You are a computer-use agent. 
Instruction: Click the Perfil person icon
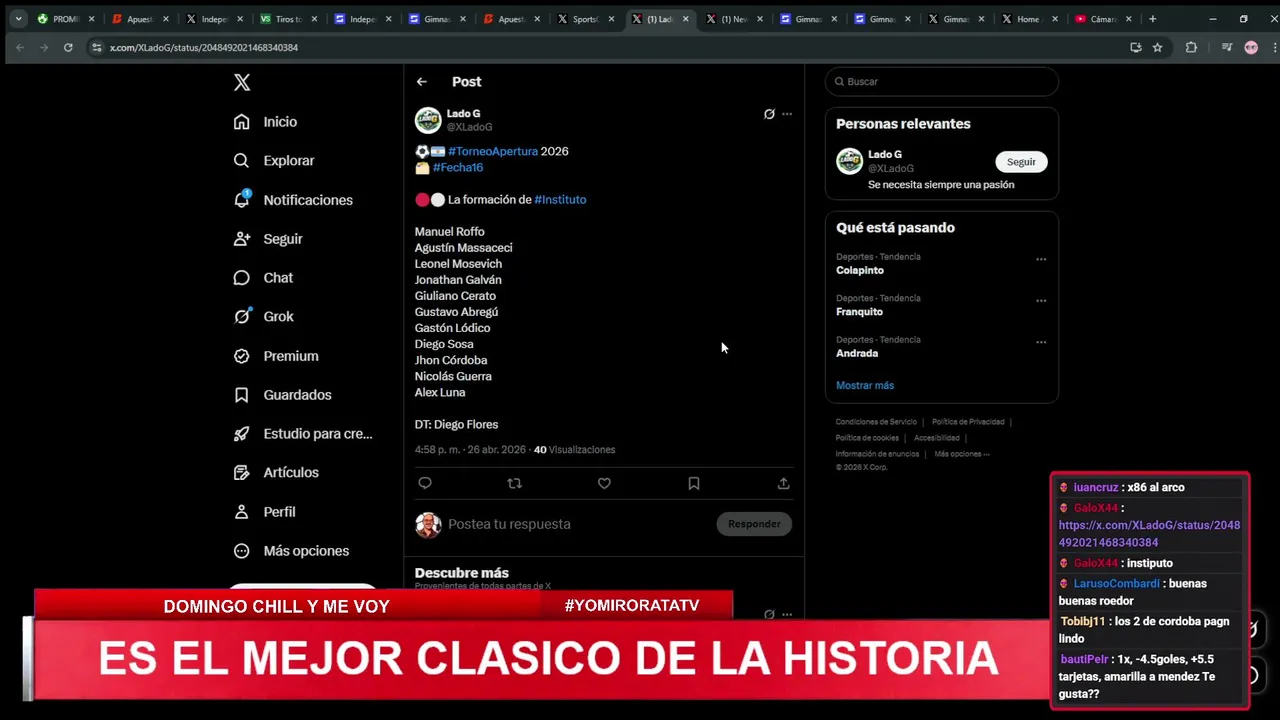(x=241, y=512)
